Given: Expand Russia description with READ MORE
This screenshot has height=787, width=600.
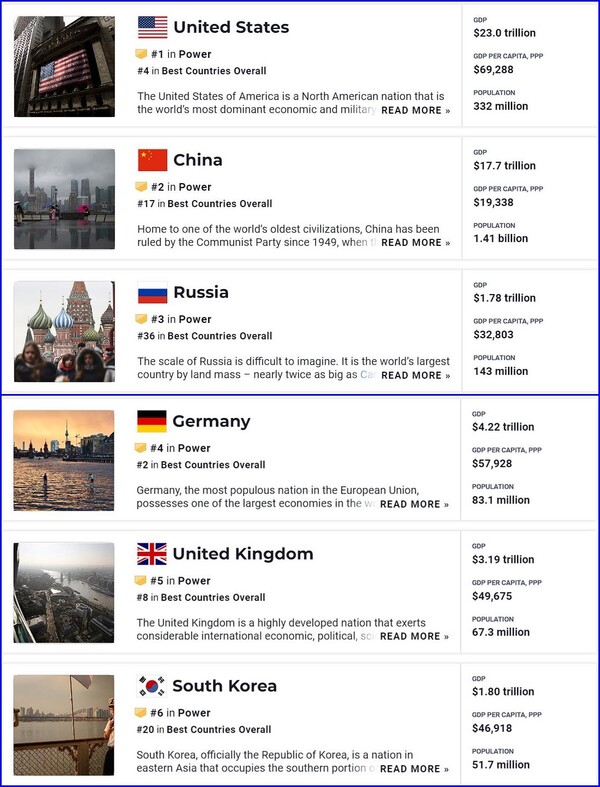Looking at the screenshot, I should (x=415, y=376).
